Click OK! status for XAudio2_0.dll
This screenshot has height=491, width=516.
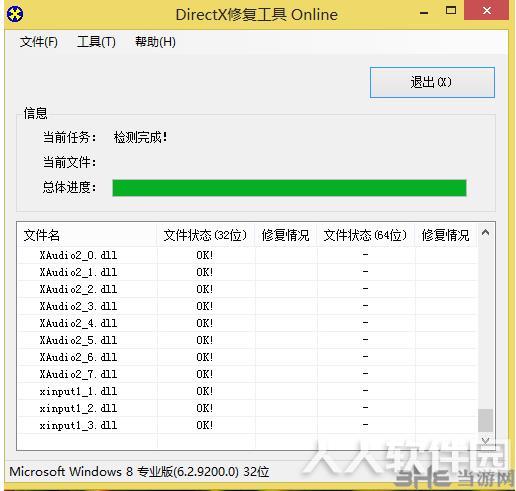(204, 255)
